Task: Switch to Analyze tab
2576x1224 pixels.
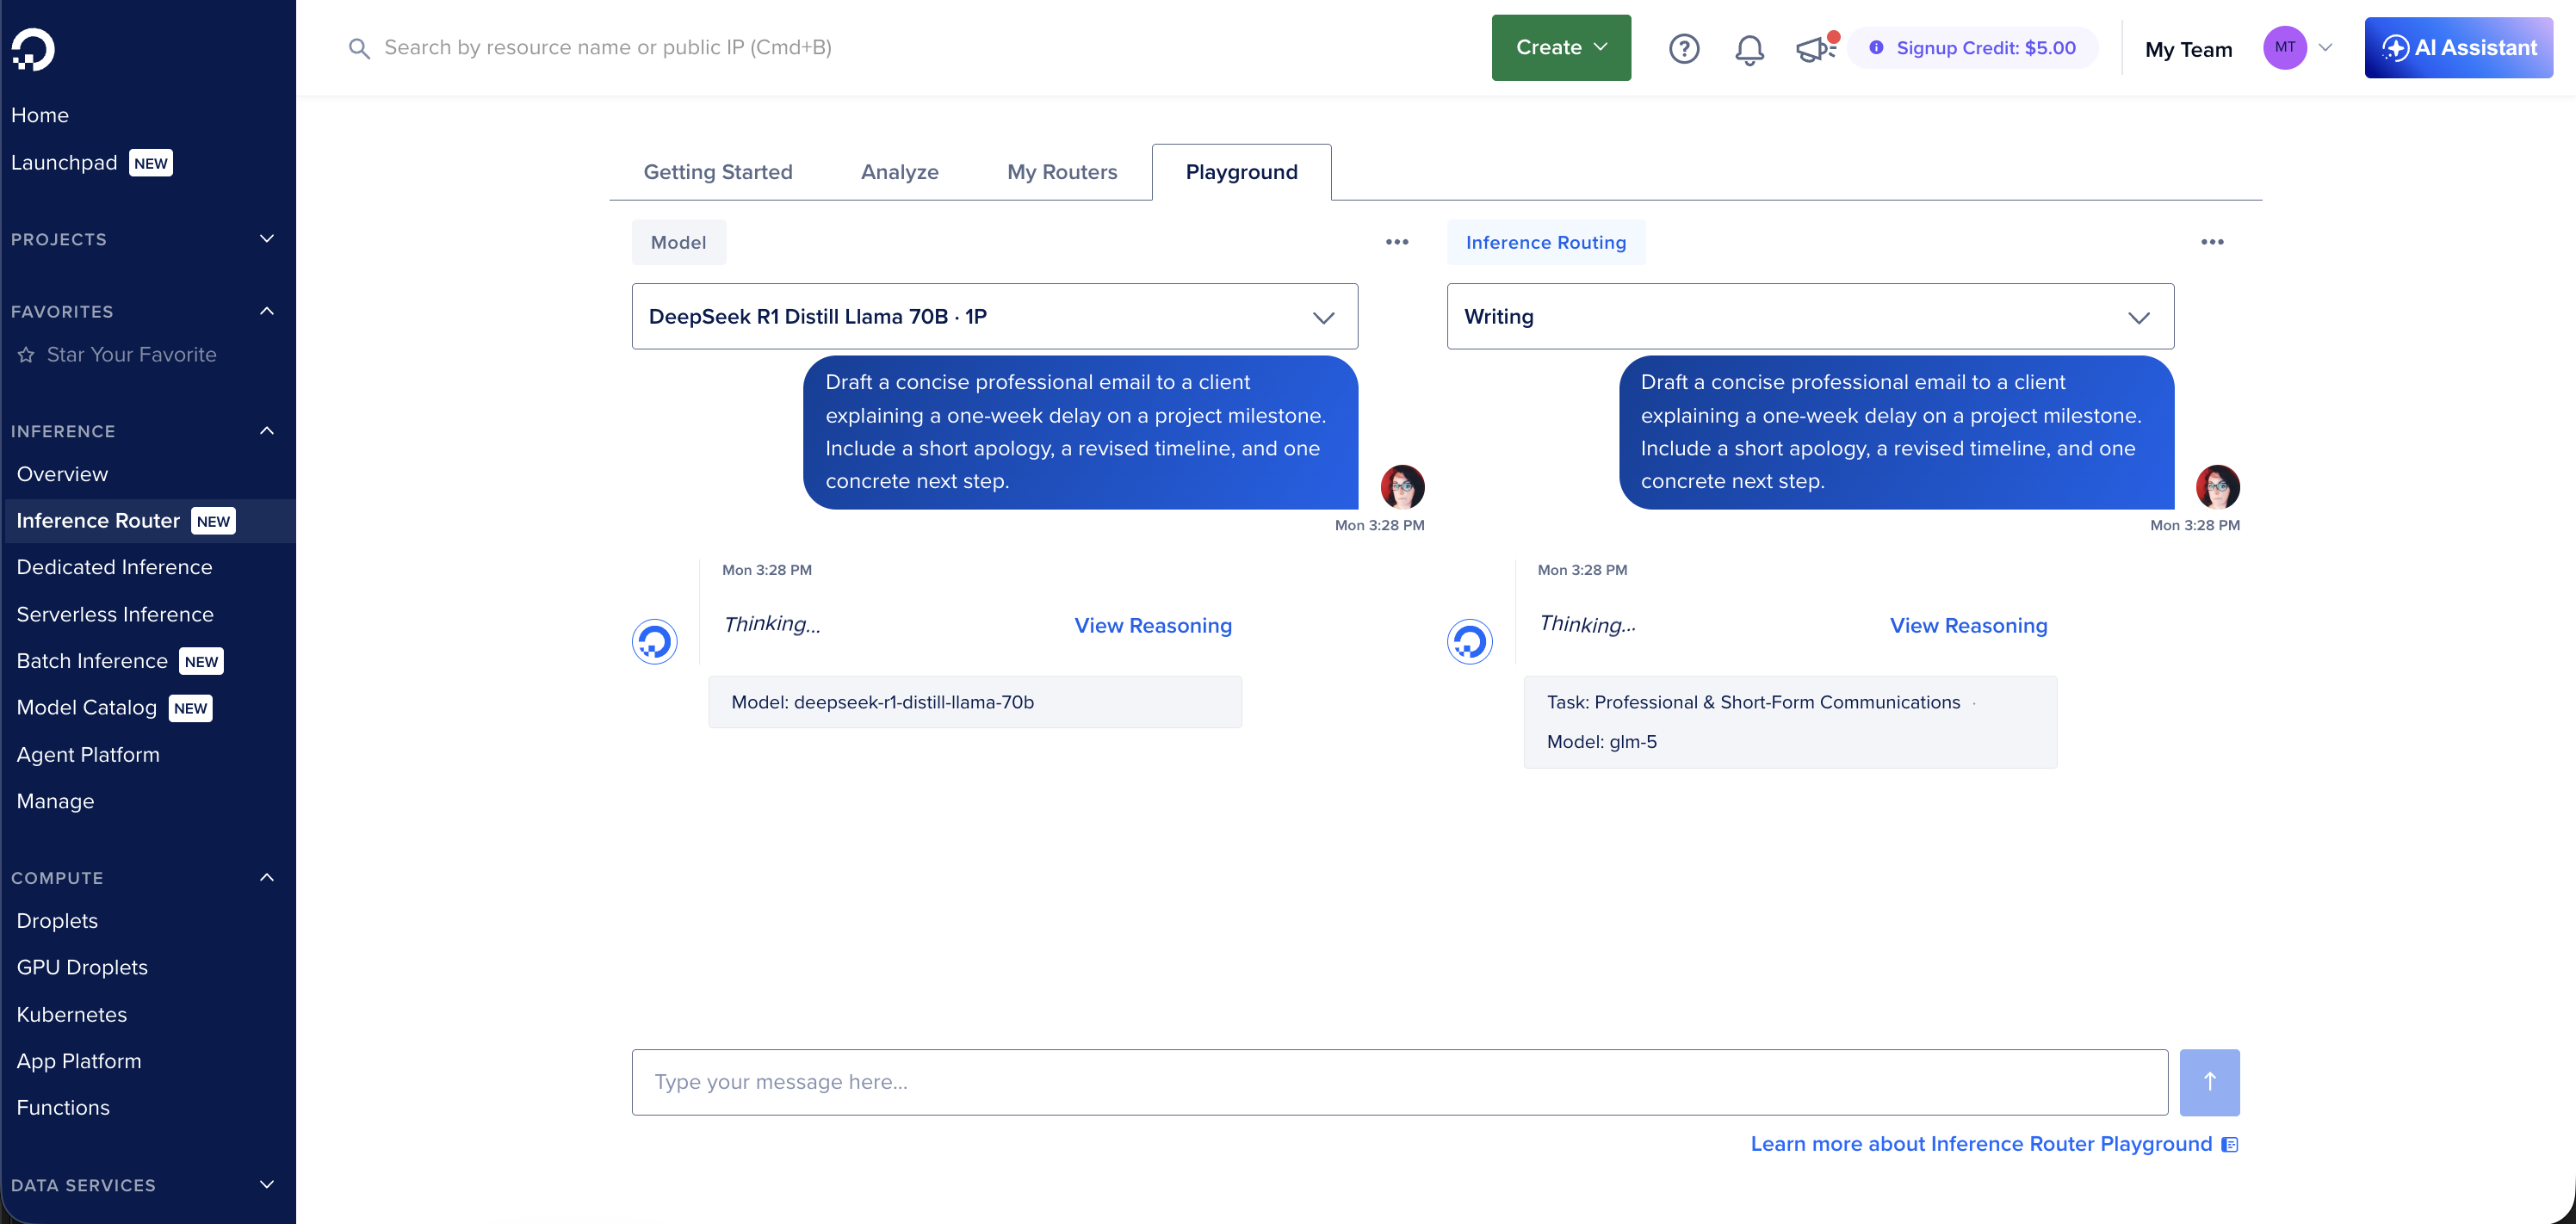Action: 899,172
